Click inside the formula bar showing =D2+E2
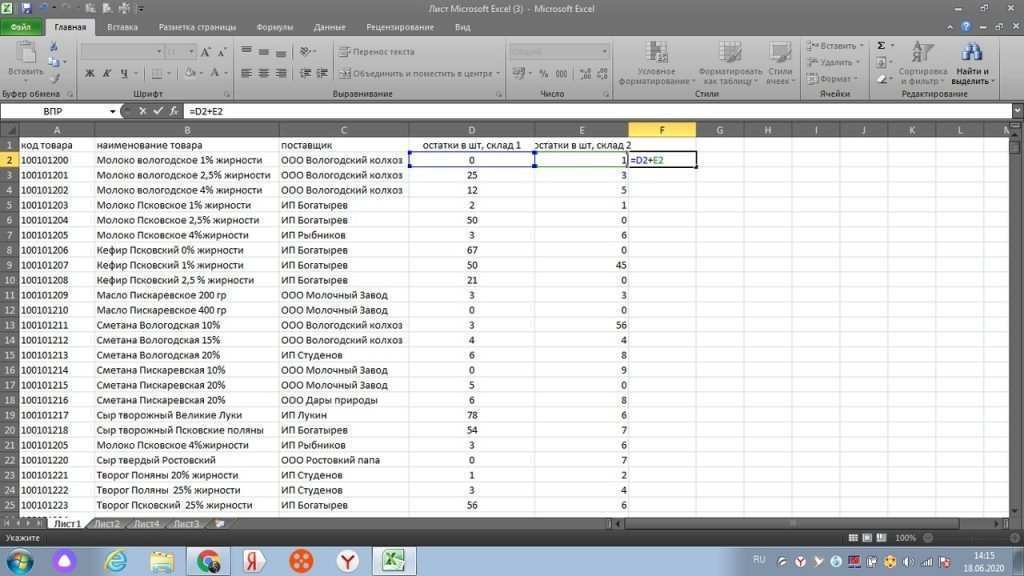1024x576 pixels. (300, 112)
